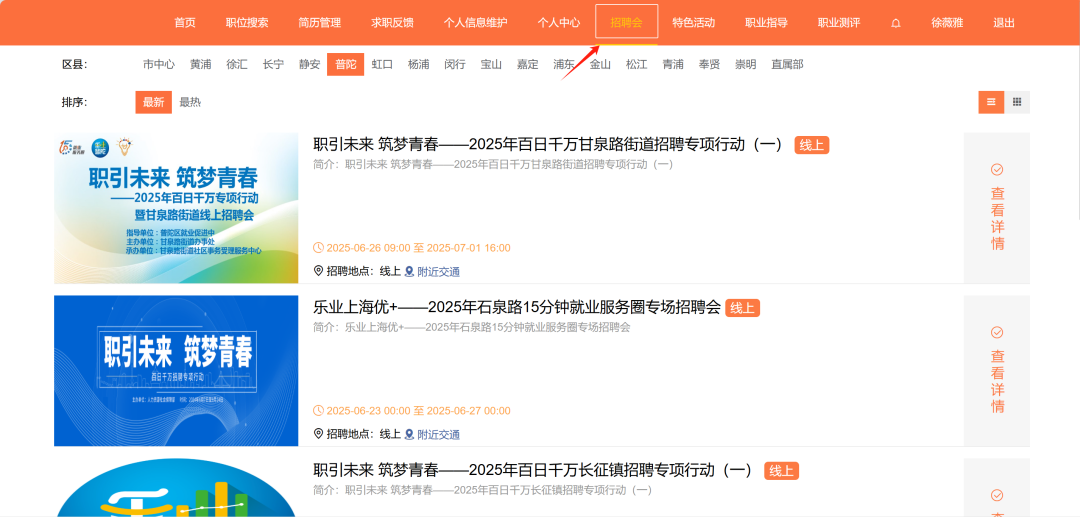The width and height of the screenshot is (1080, 517).
Task: Open the 甘泉路街道招聘专项行动 job fair title
Action: click(x=548, y=144)
